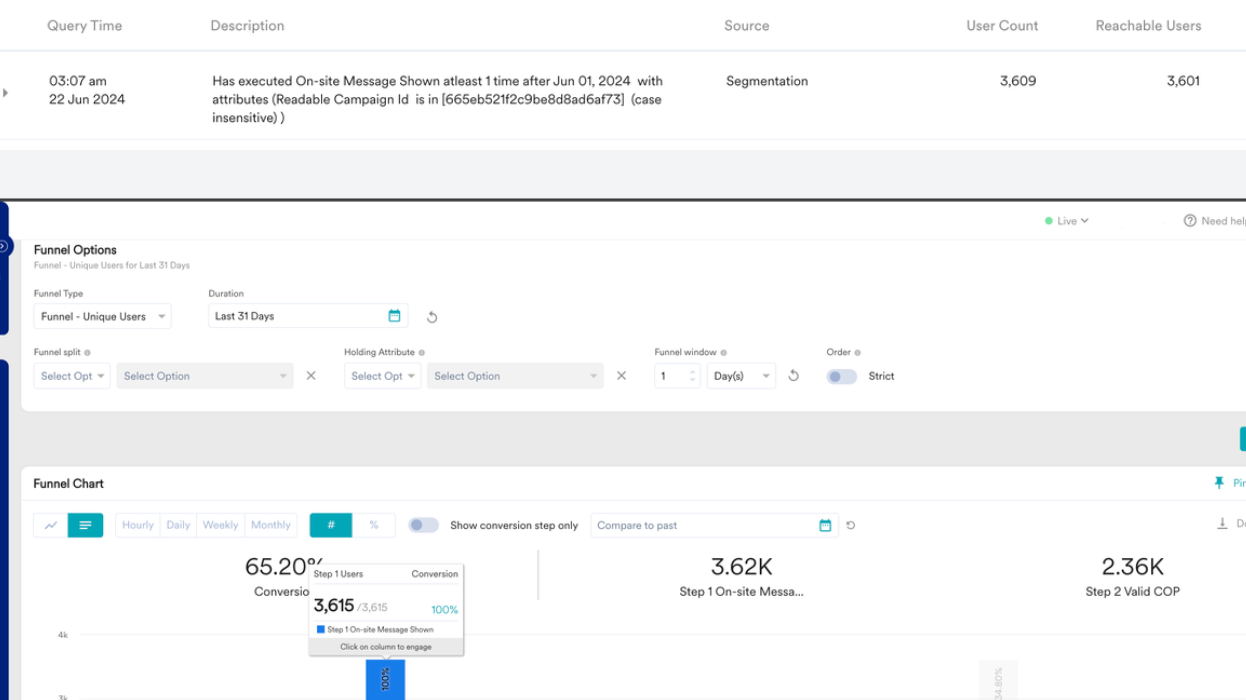Open the Need help link
This screenshot has height=700, width=1246.
click(x=1215, y=221)
